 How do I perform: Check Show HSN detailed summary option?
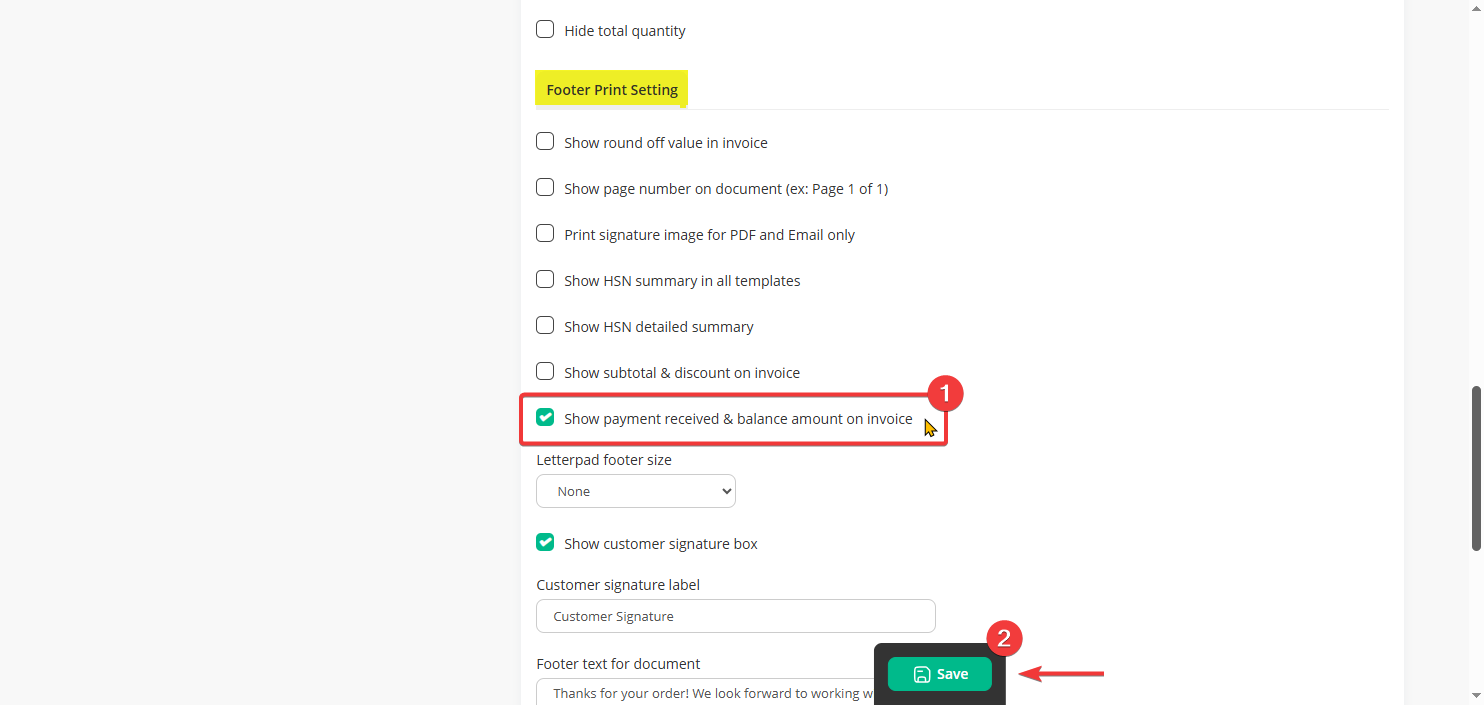[545, 326]
